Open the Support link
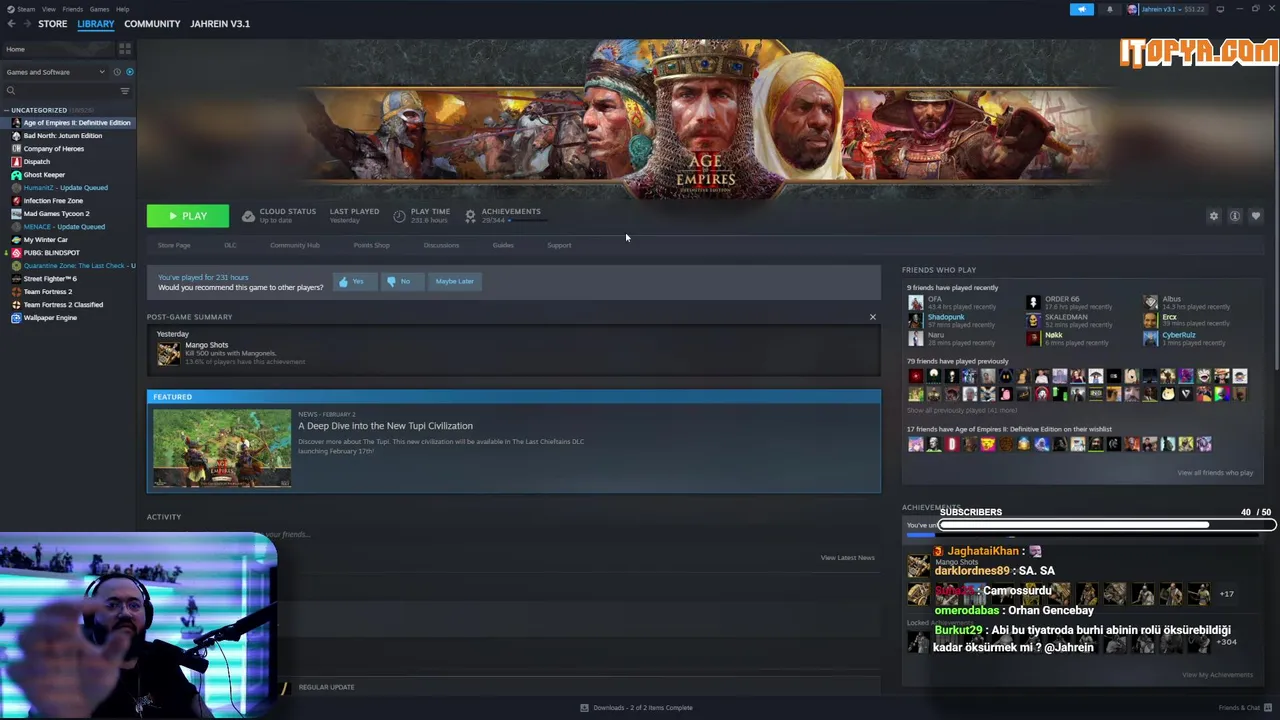 [x=559, y=245]
